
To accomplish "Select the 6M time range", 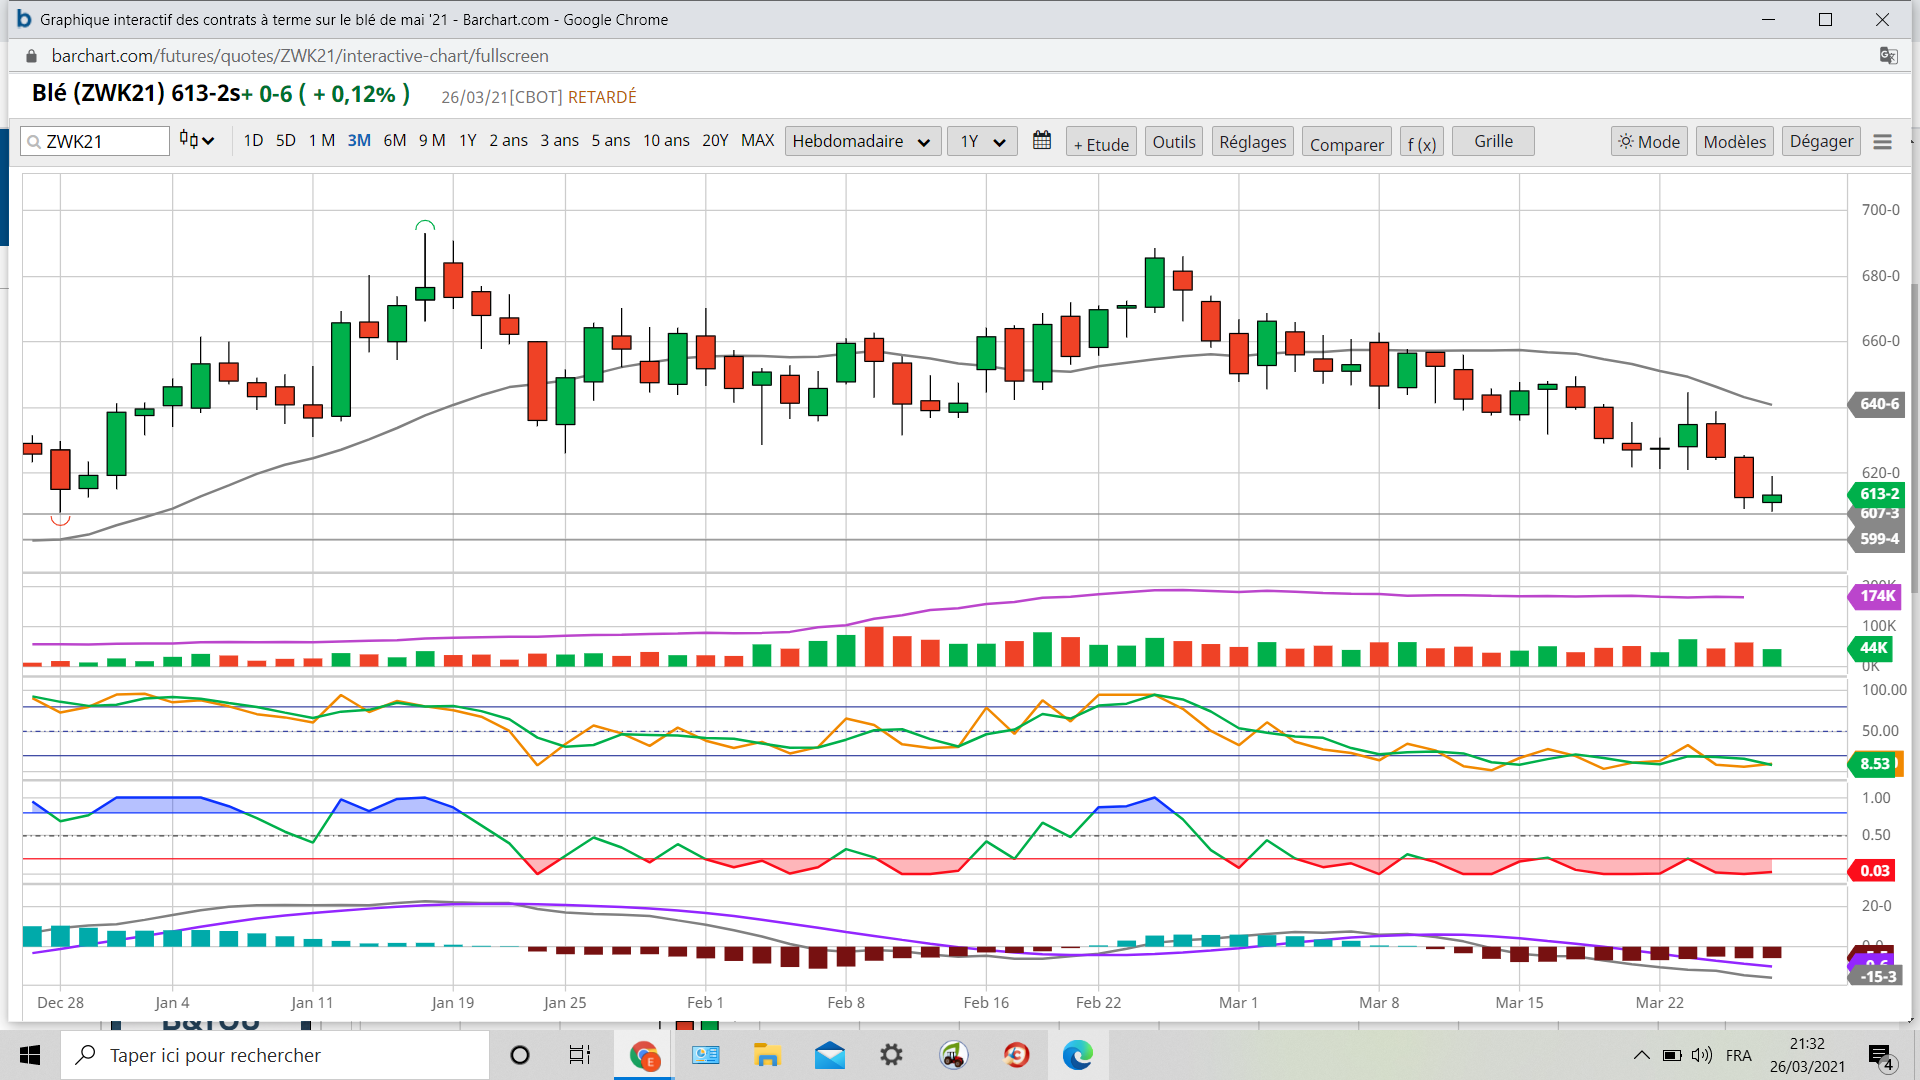I will [394, 141].
